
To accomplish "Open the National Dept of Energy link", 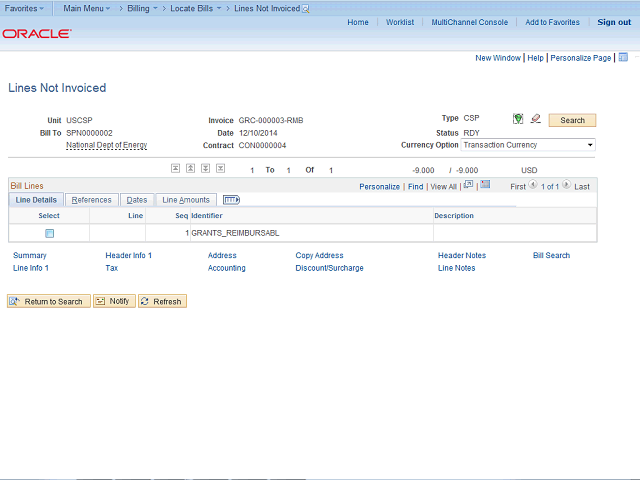I will pos(106,145).
